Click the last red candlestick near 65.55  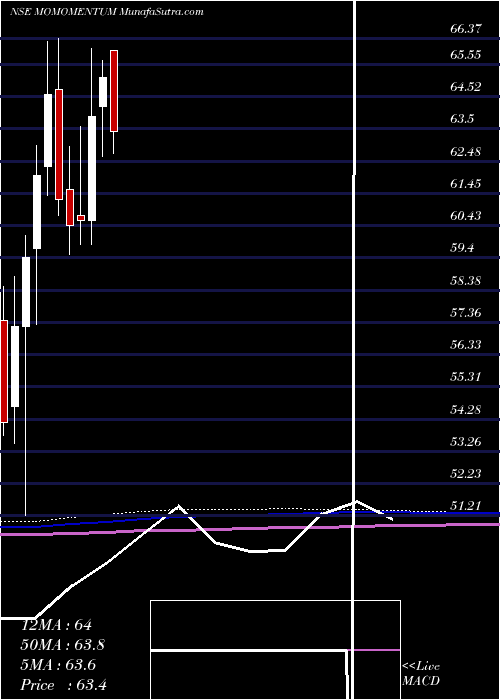[x=114, y=91]
